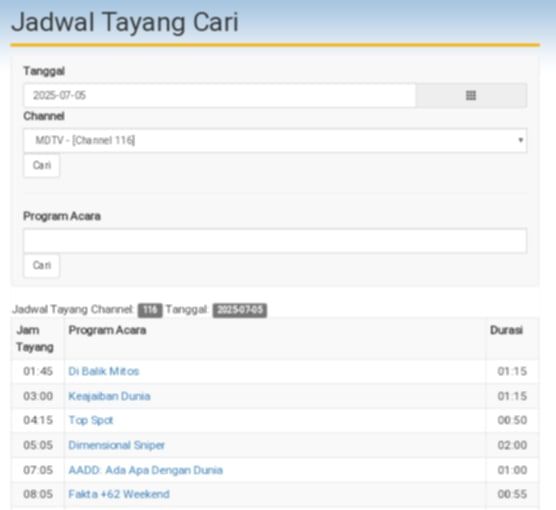Open the calendar date picker icon
Screen dimensions: 556x510
(x=471, y=95)
